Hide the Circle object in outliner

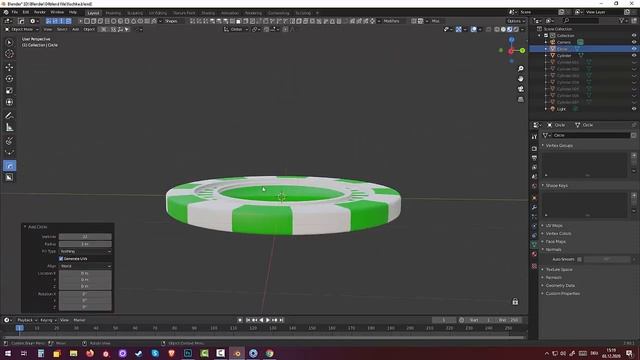tap(634, 49)
